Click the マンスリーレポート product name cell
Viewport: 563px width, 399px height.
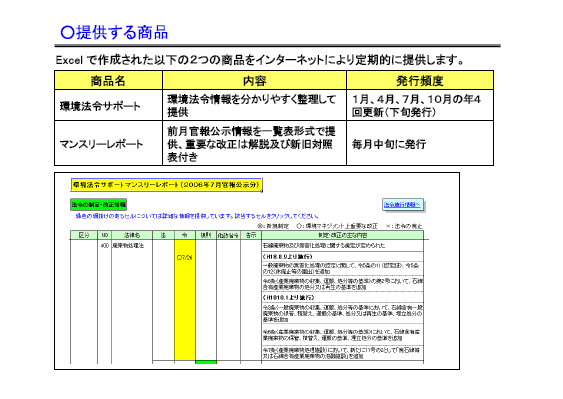(x=108, y=144)
